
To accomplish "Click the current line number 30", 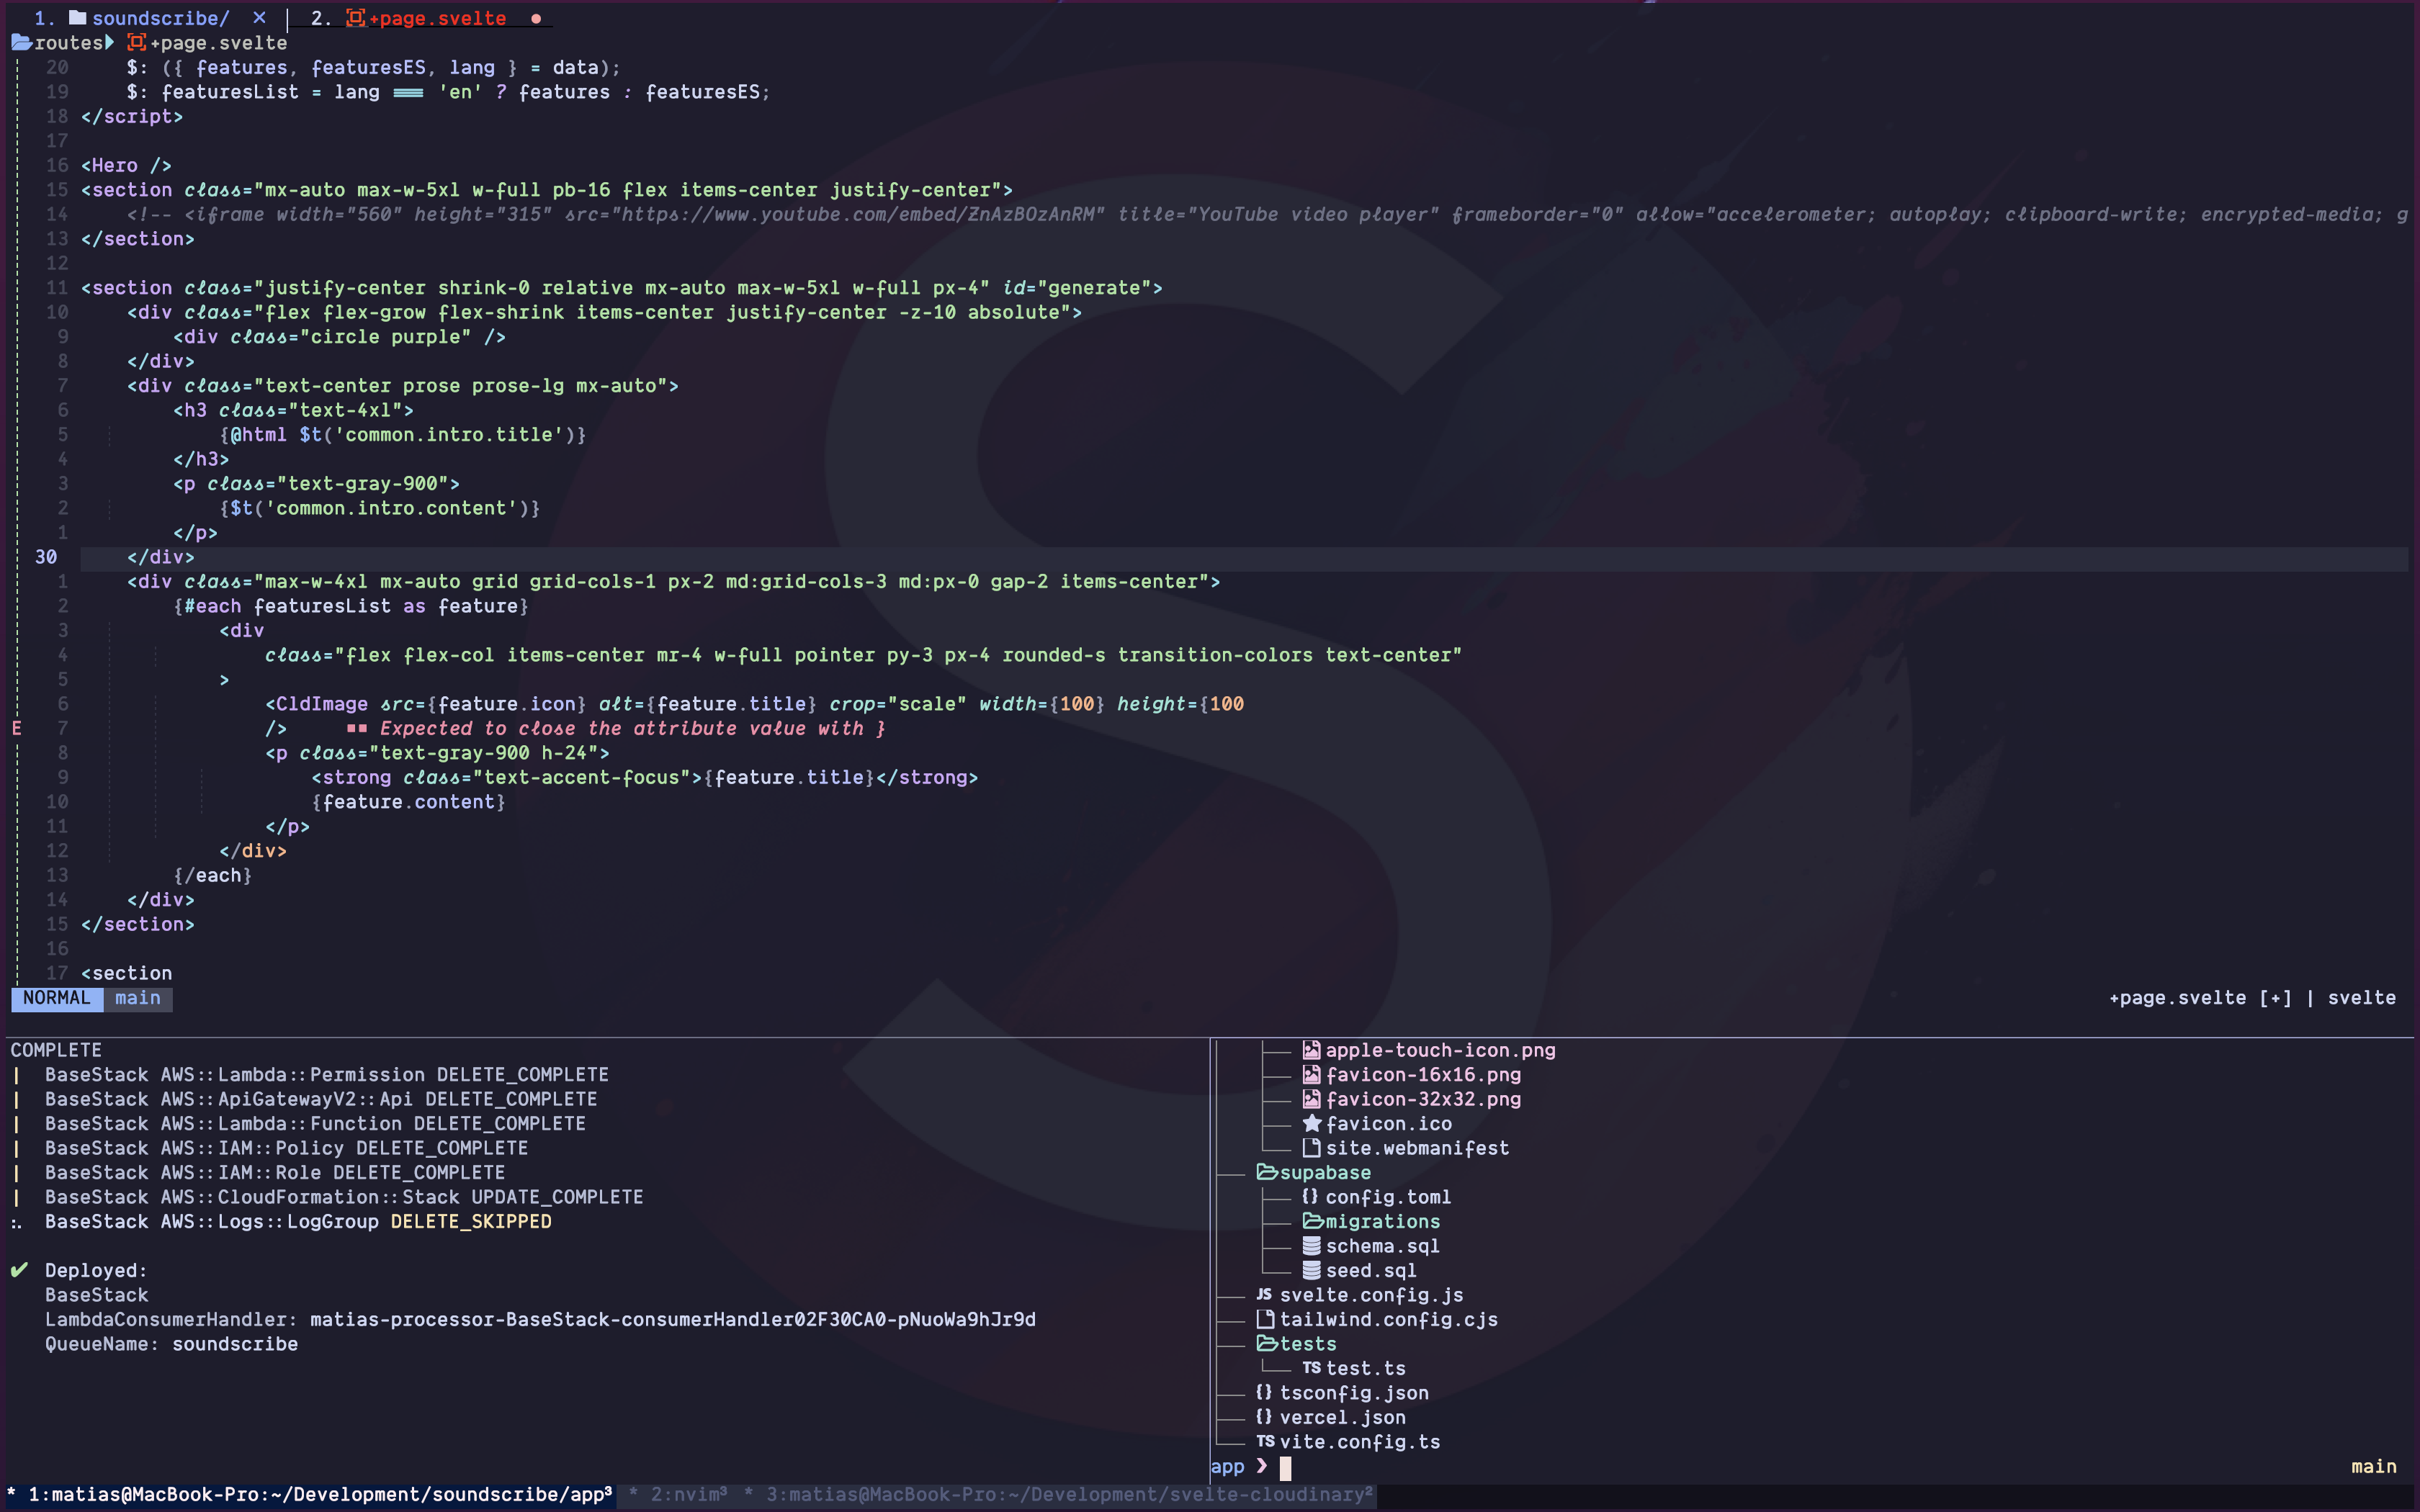I will 46,557.
